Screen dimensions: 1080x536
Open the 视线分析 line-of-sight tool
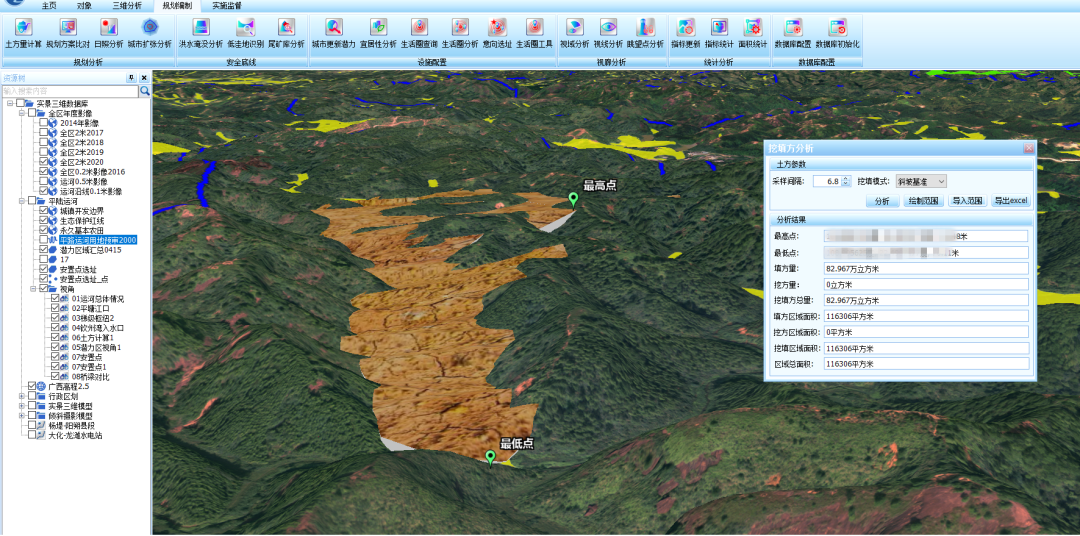[x=608, y=33]
